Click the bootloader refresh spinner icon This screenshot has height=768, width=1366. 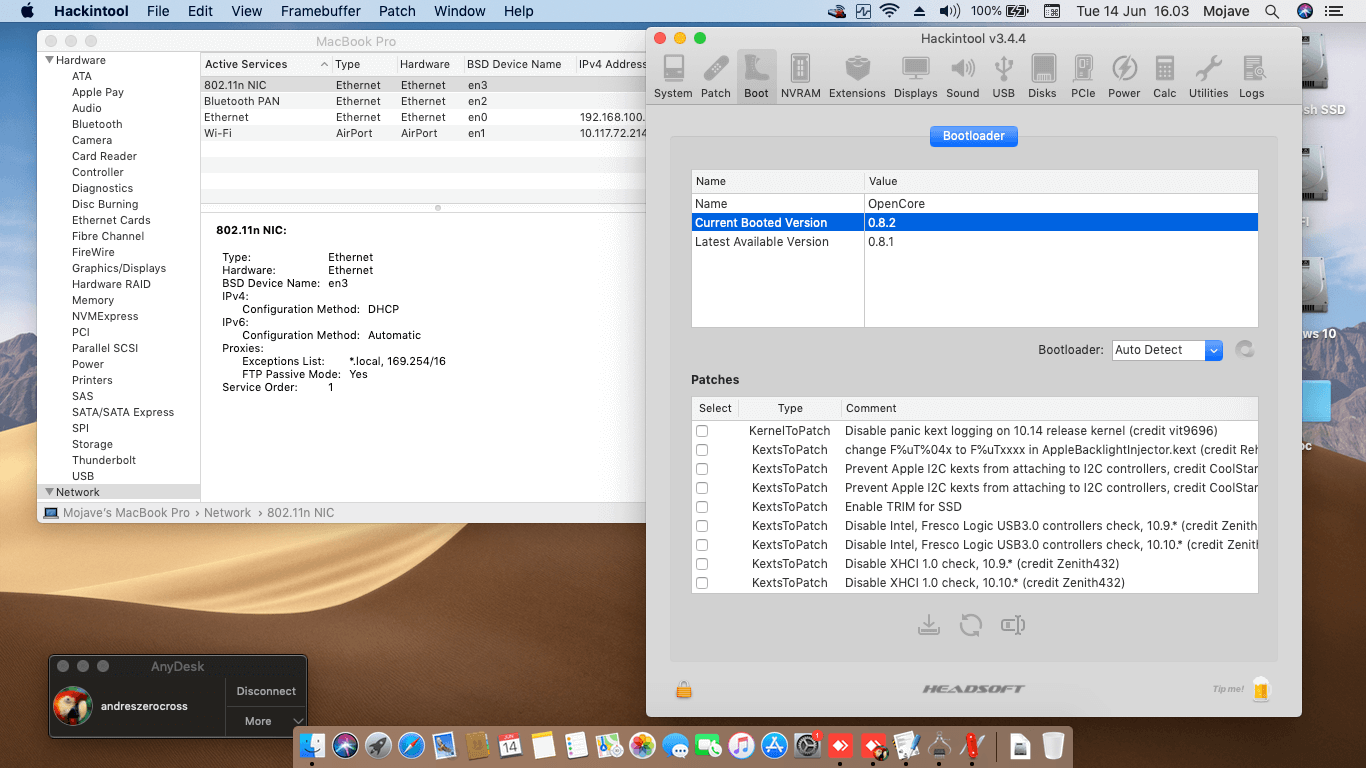point(1244,350)
